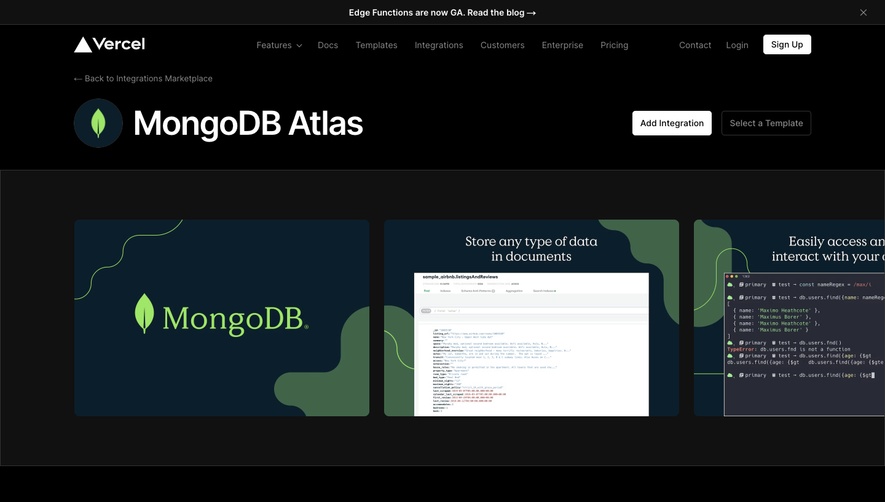
Task: Open the 'Easily access' terminal screenshot
Action: [789, 318]
